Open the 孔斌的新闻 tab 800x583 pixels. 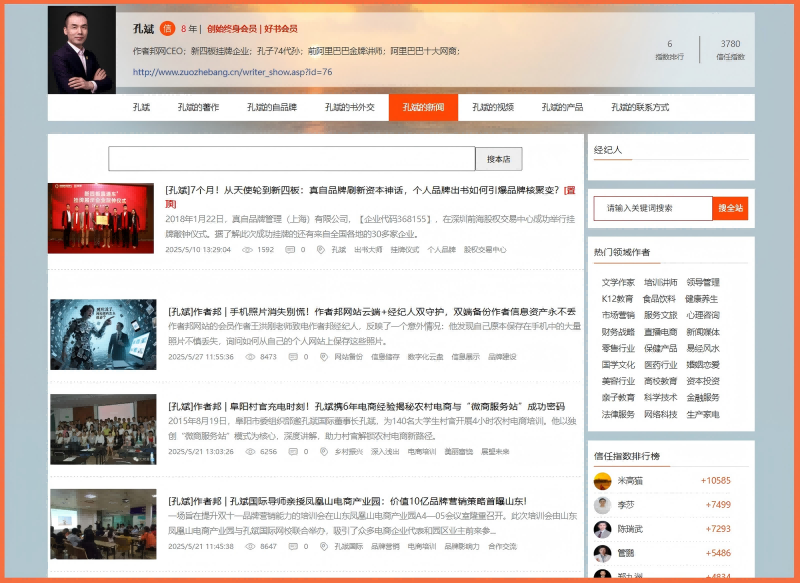point(423,107)
